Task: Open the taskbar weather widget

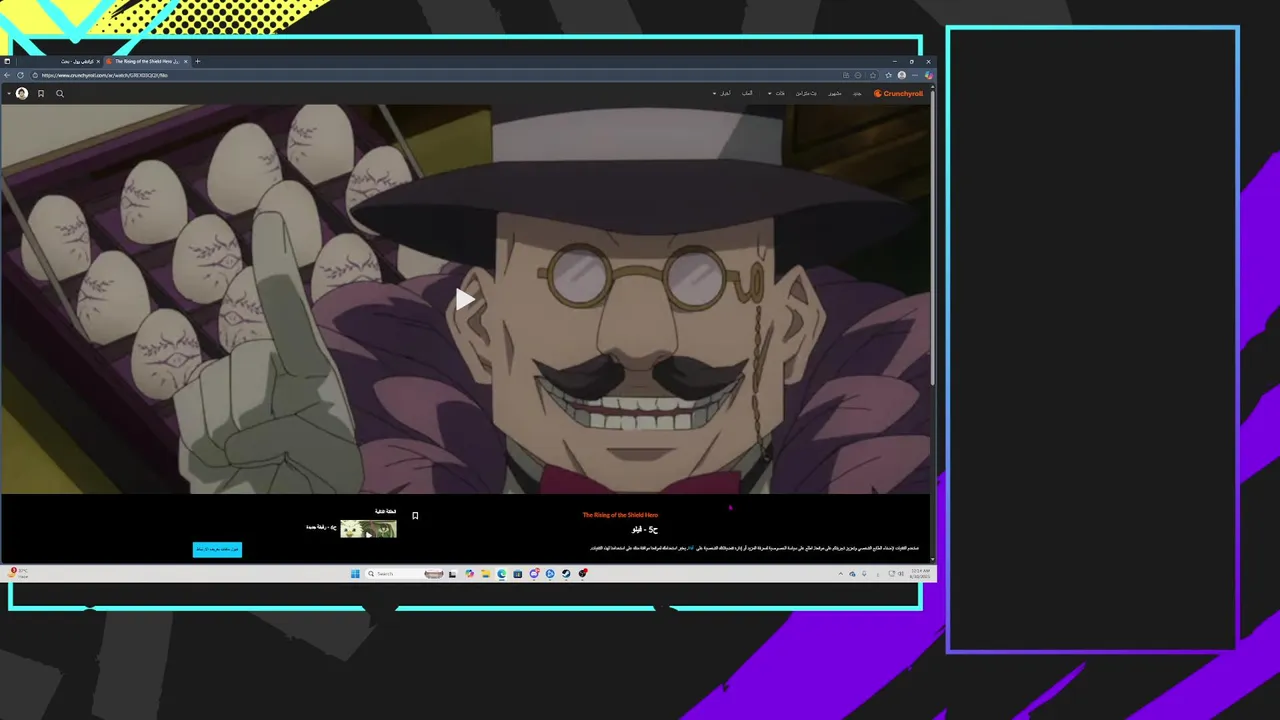Action: tap(18, 574)
